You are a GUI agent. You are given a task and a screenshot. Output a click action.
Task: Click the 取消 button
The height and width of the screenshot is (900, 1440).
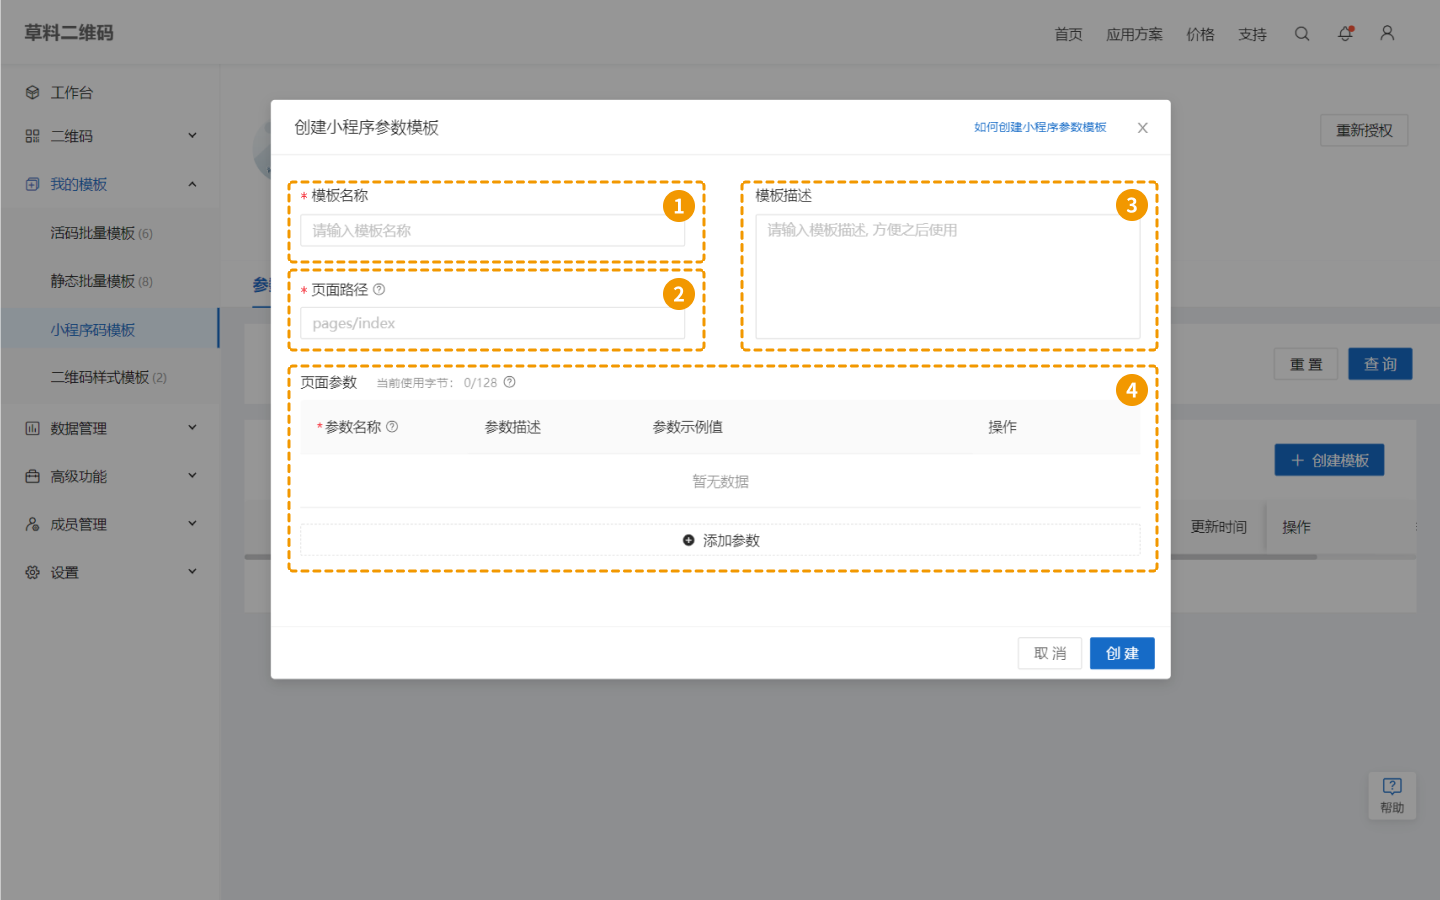(1050, 653)
